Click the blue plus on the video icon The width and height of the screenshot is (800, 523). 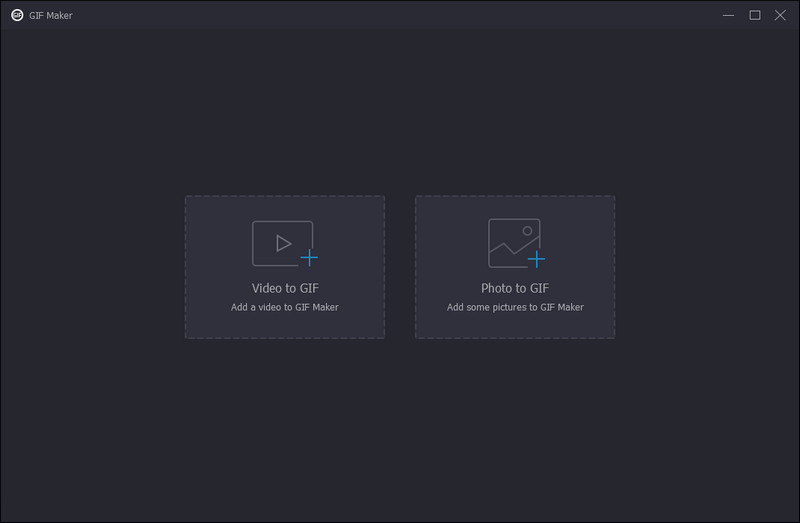[309, 258]
